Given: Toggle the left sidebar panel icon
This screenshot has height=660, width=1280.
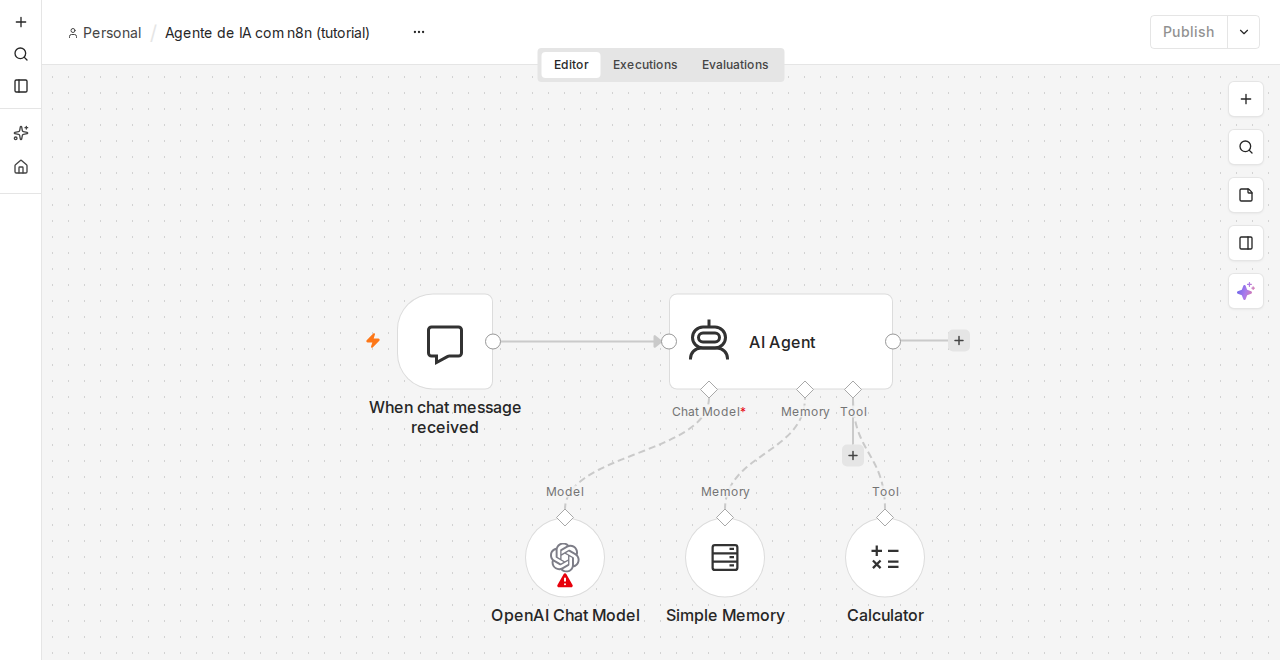Looking at the screenshot, I should coord(21,86).
